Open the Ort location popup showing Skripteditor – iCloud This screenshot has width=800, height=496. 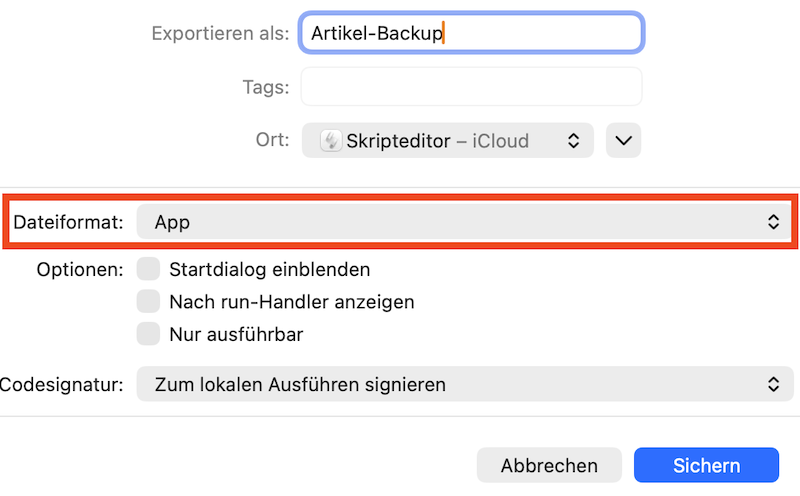click(447, 141)
